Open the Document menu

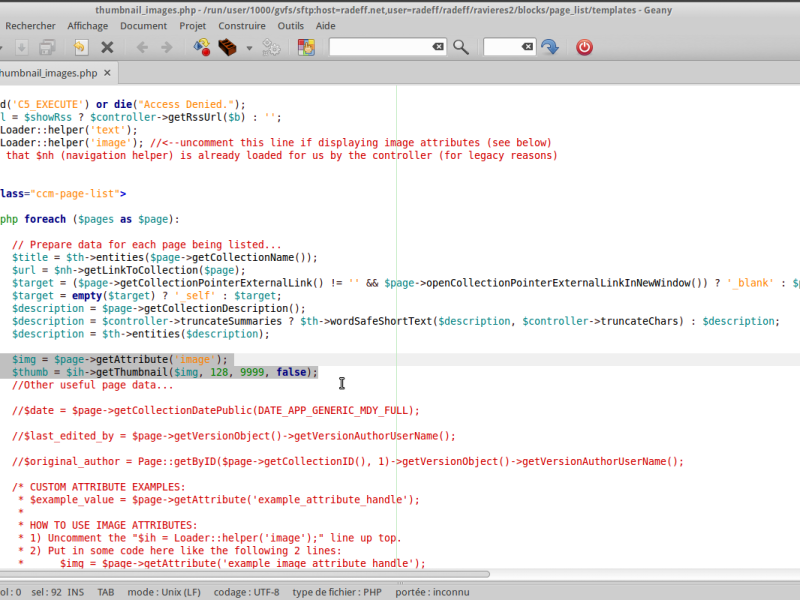pos(143,26)
